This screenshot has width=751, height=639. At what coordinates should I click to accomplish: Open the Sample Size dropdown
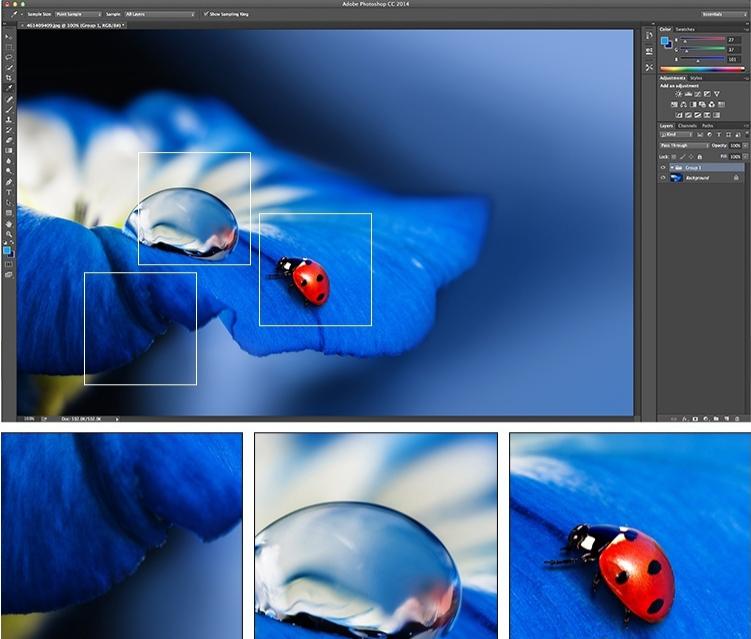(77, 14)
